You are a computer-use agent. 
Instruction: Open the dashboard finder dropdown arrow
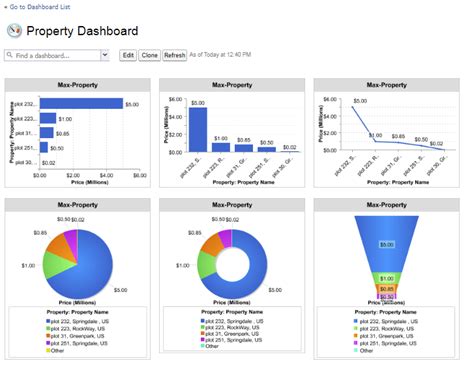click(105, 55)
